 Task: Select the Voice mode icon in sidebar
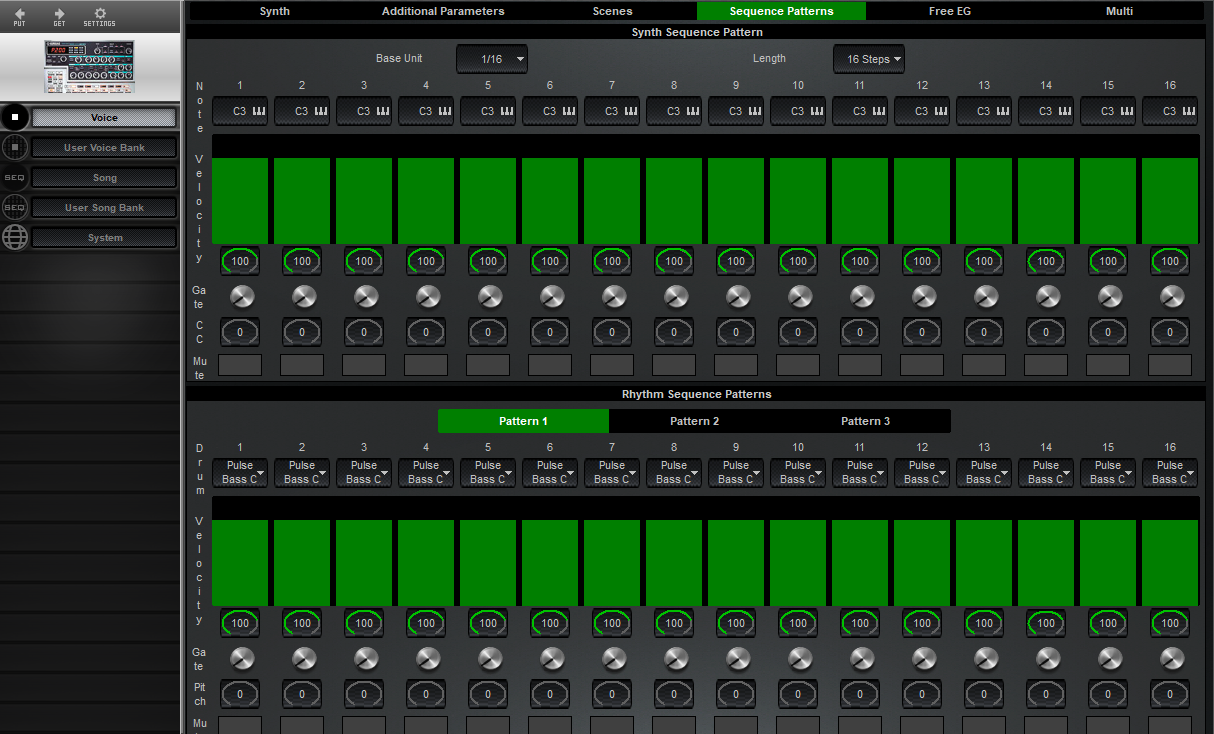tap(14, 117)
